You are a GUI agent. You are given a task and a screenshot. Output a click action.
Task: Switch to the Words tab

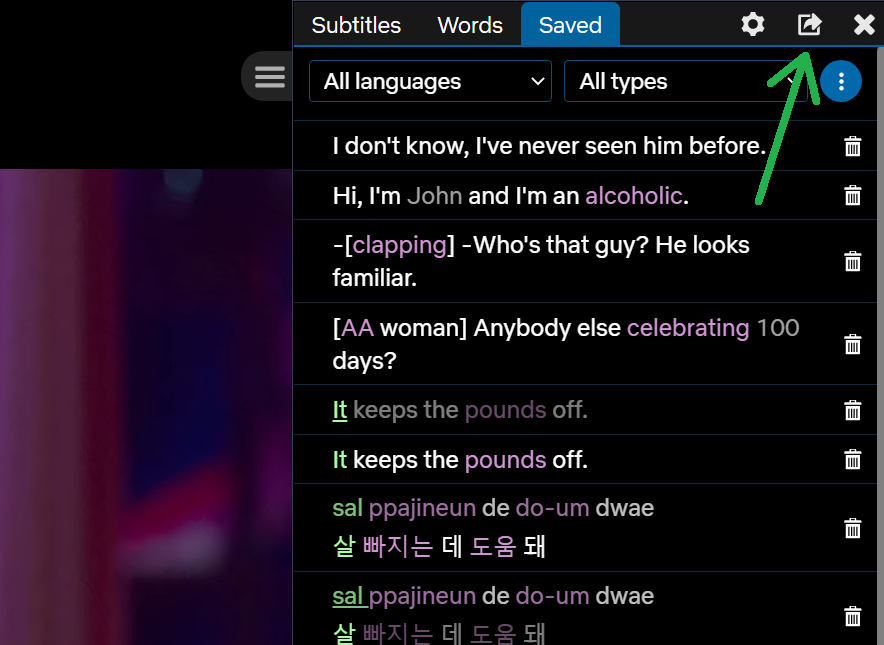470,25
